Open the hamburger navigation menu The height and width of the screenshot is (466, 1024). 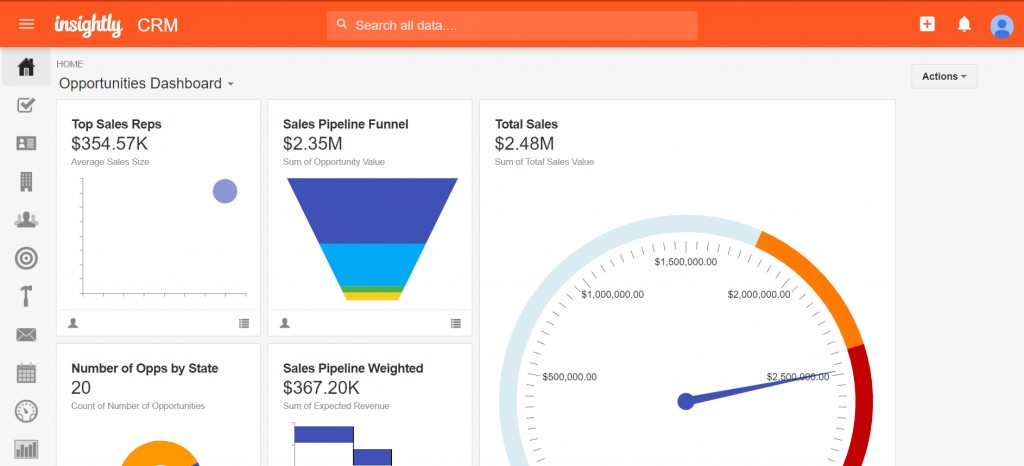26,24
